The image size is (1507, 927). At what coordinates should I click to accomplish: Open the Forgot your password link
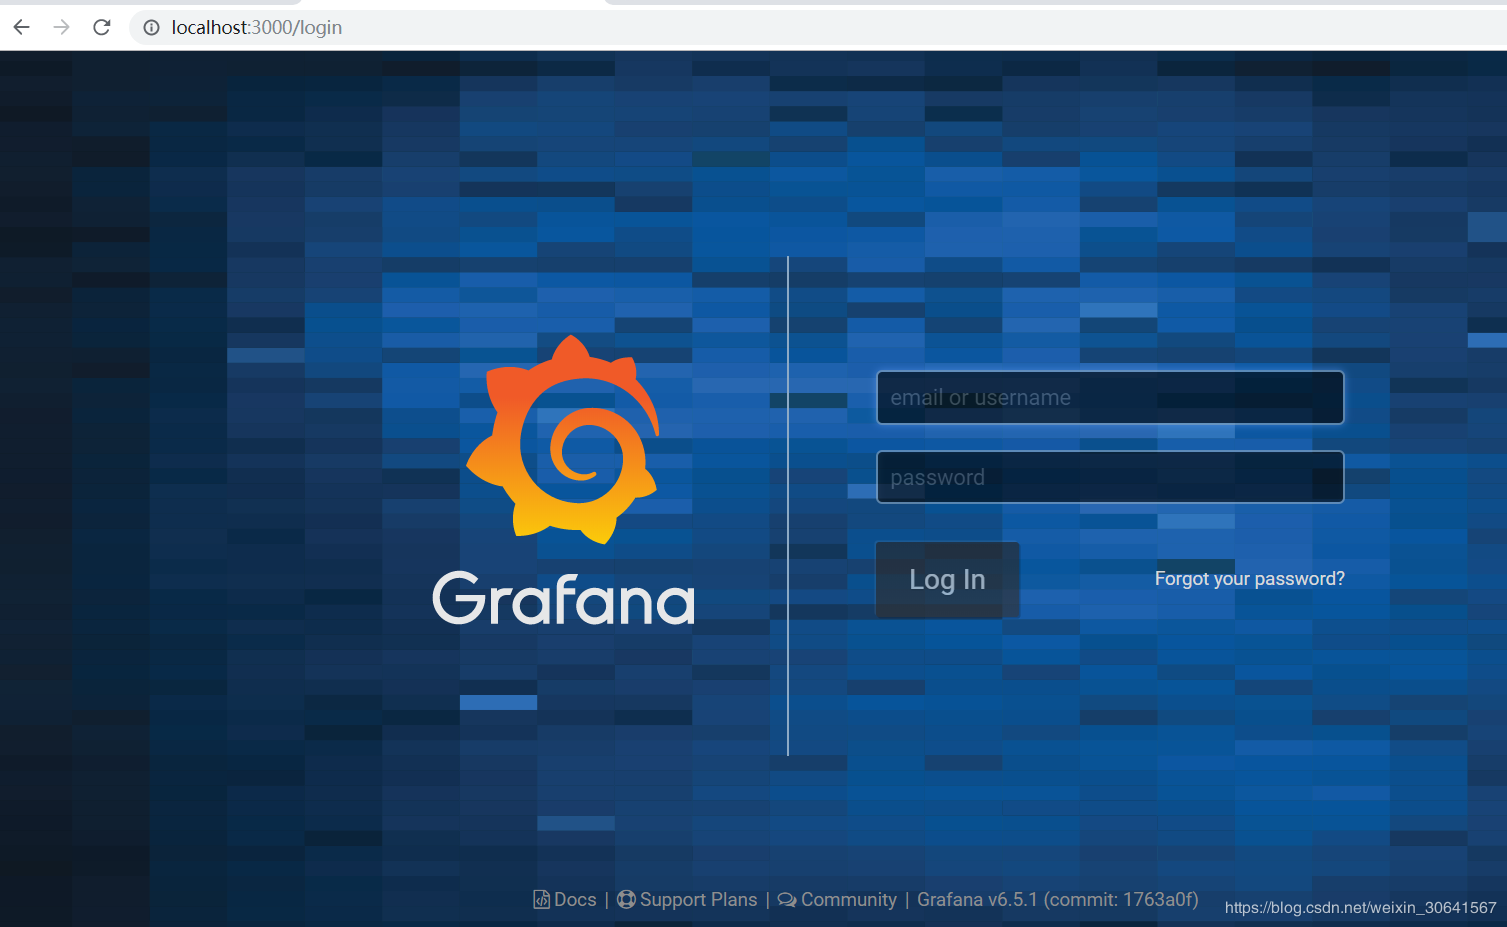(1249, 579)
